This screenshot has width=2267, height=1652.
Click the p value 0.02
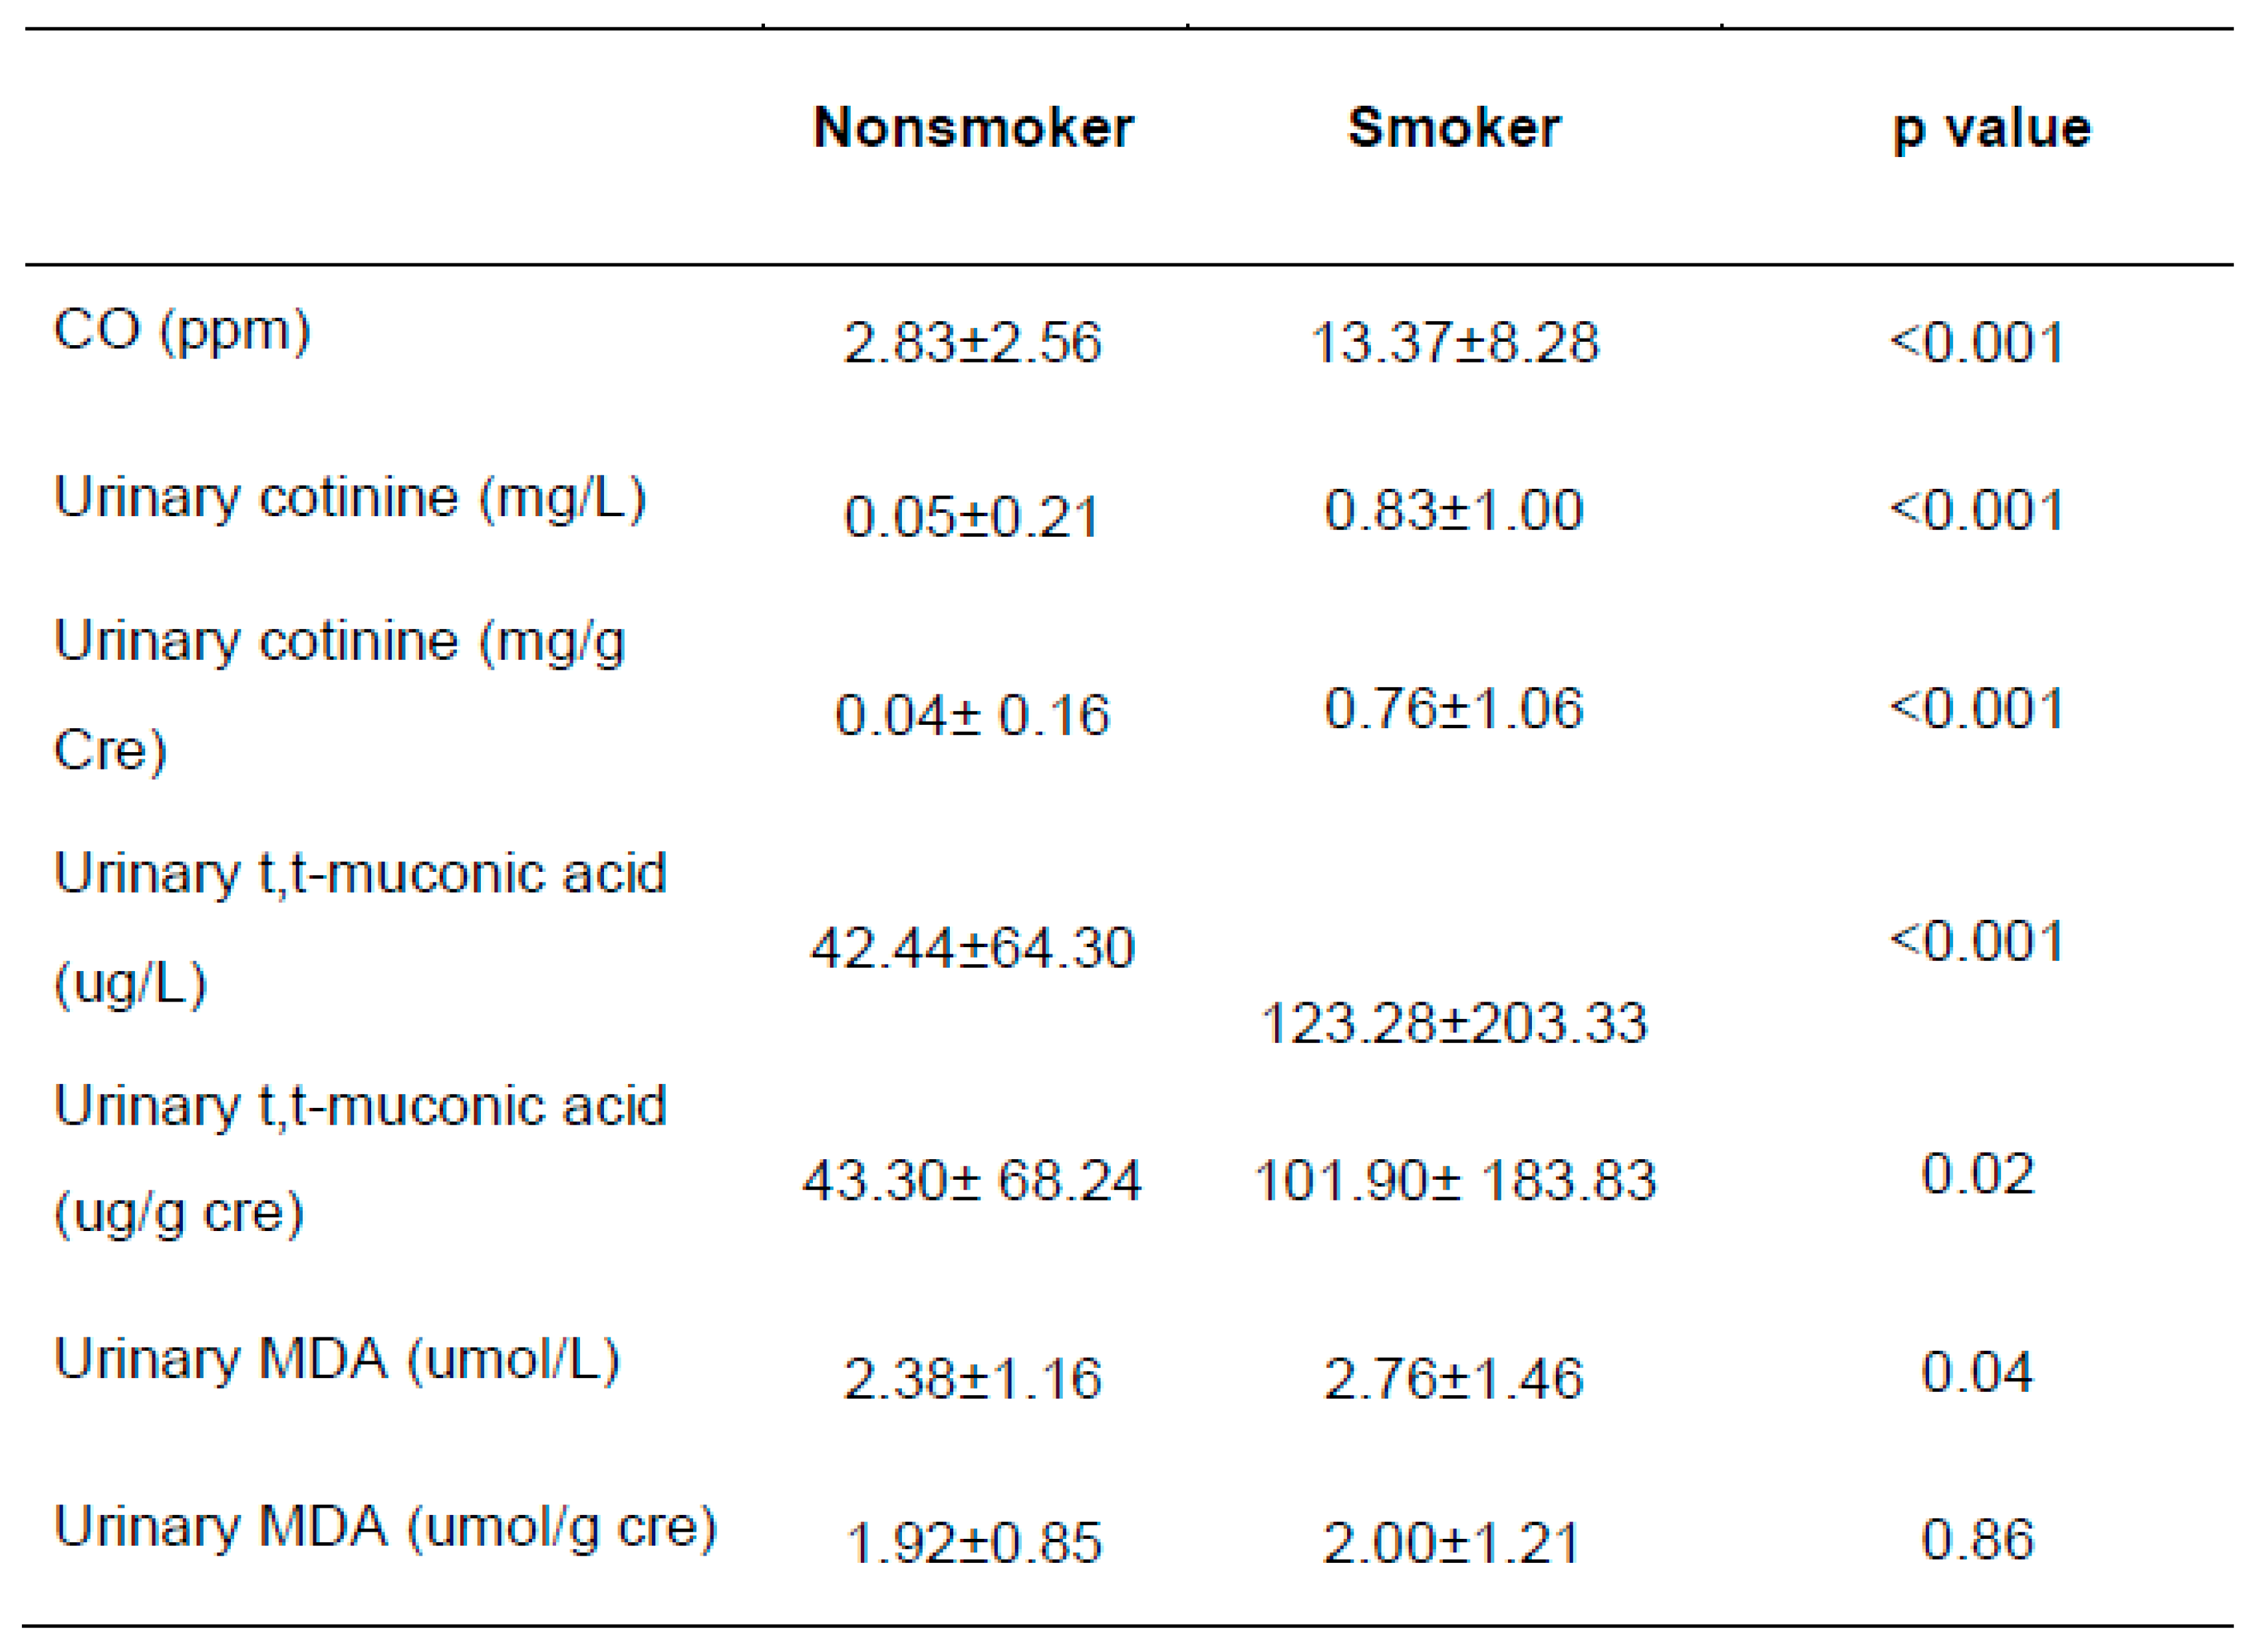1977,1174
